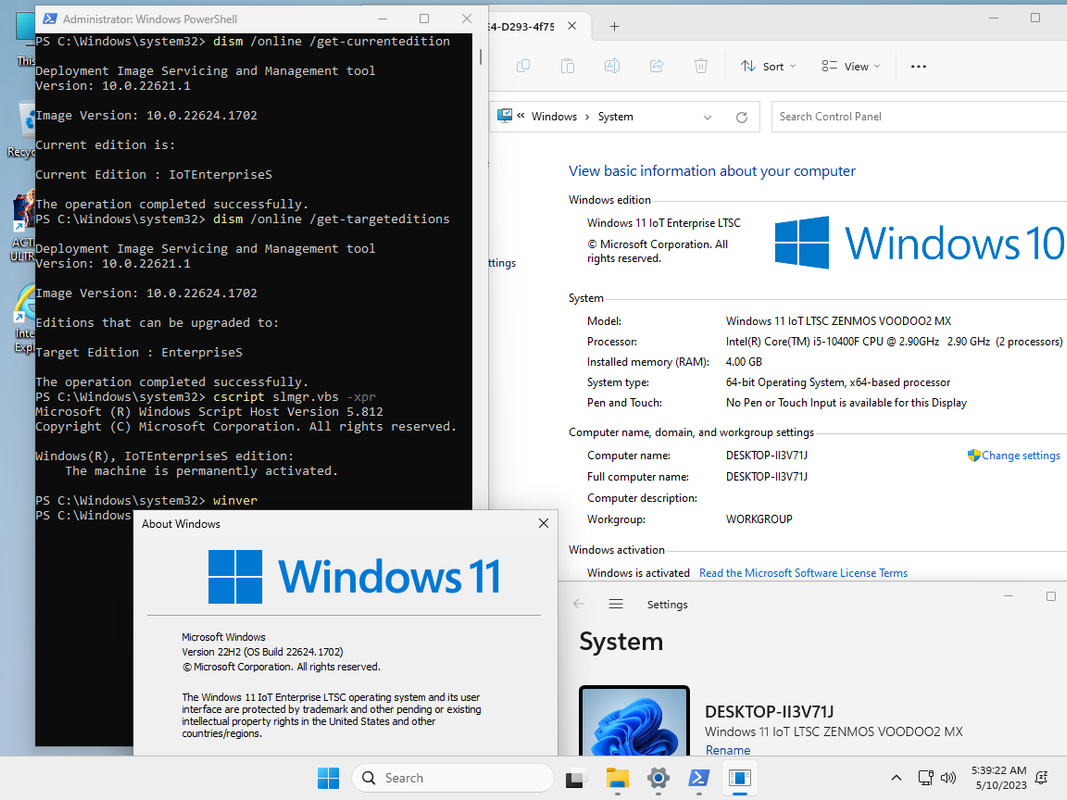Click View basic information about your computer
The height and width of the screenshot is (800, 1067).
click(712, 171)
